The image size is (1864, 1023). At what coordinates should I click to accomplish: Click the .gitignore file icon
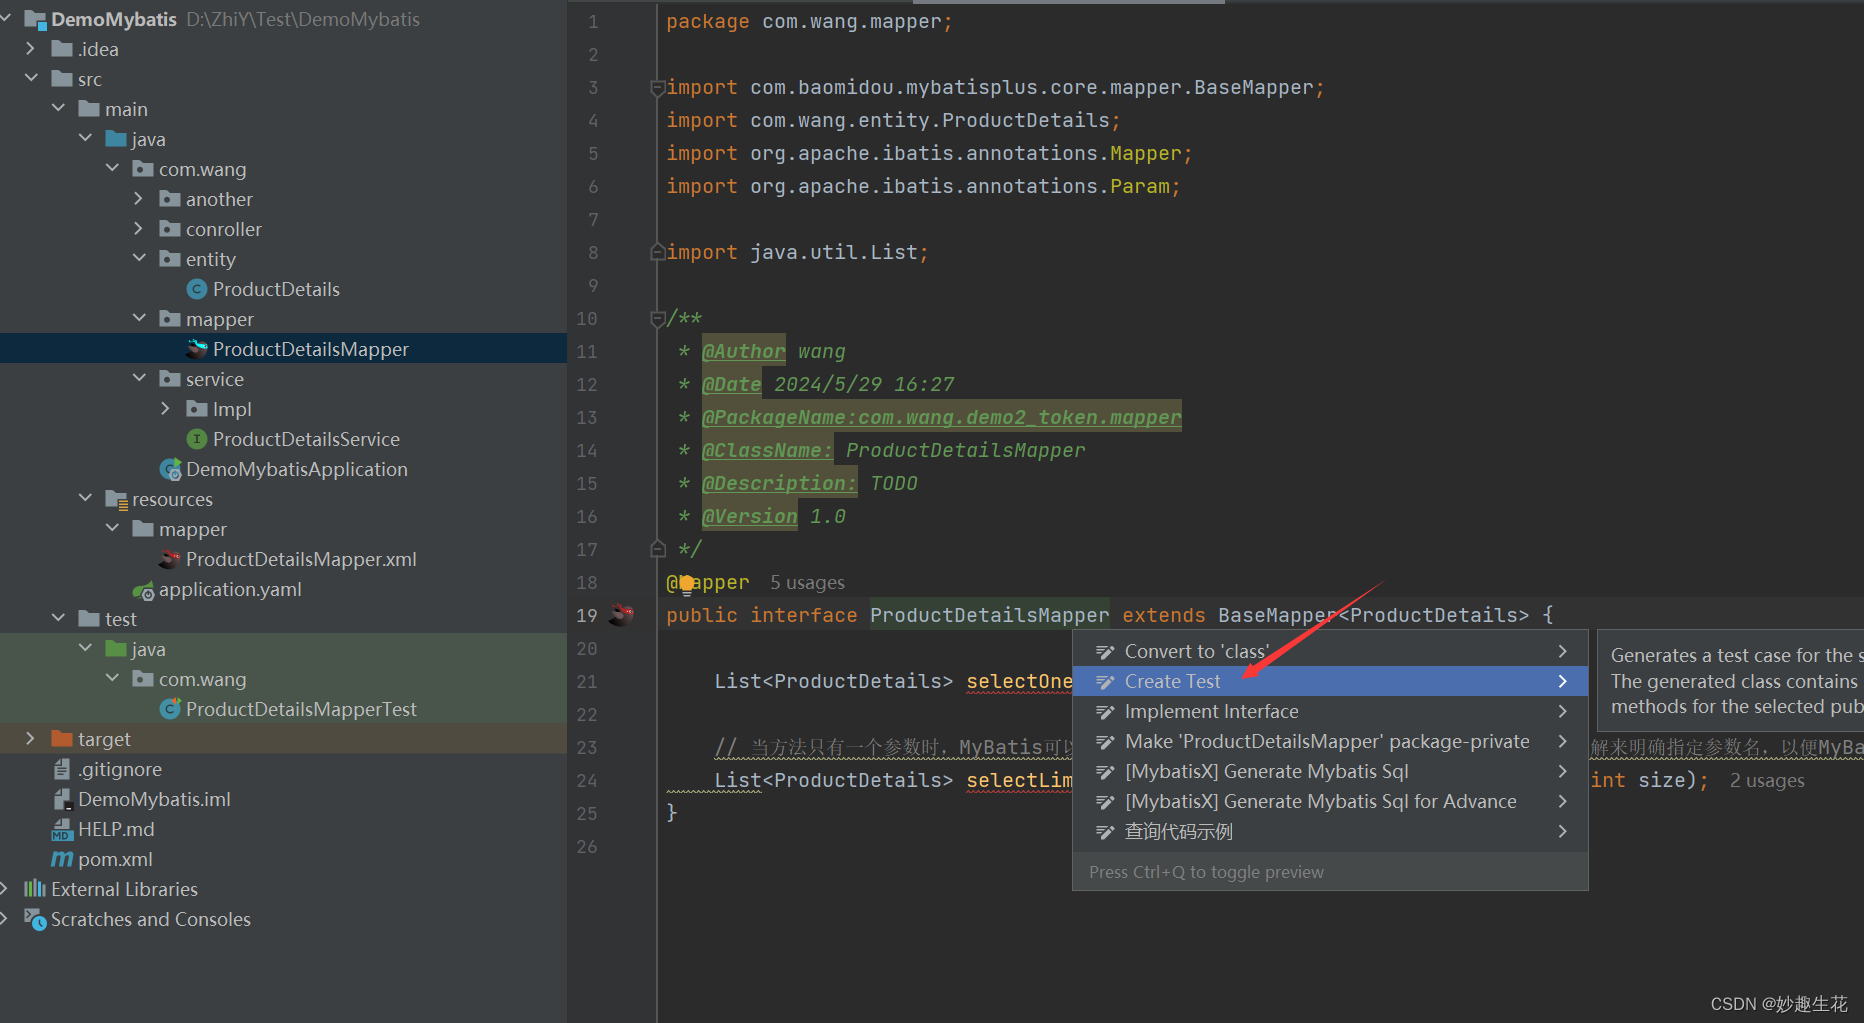click(x=62, y=769)
